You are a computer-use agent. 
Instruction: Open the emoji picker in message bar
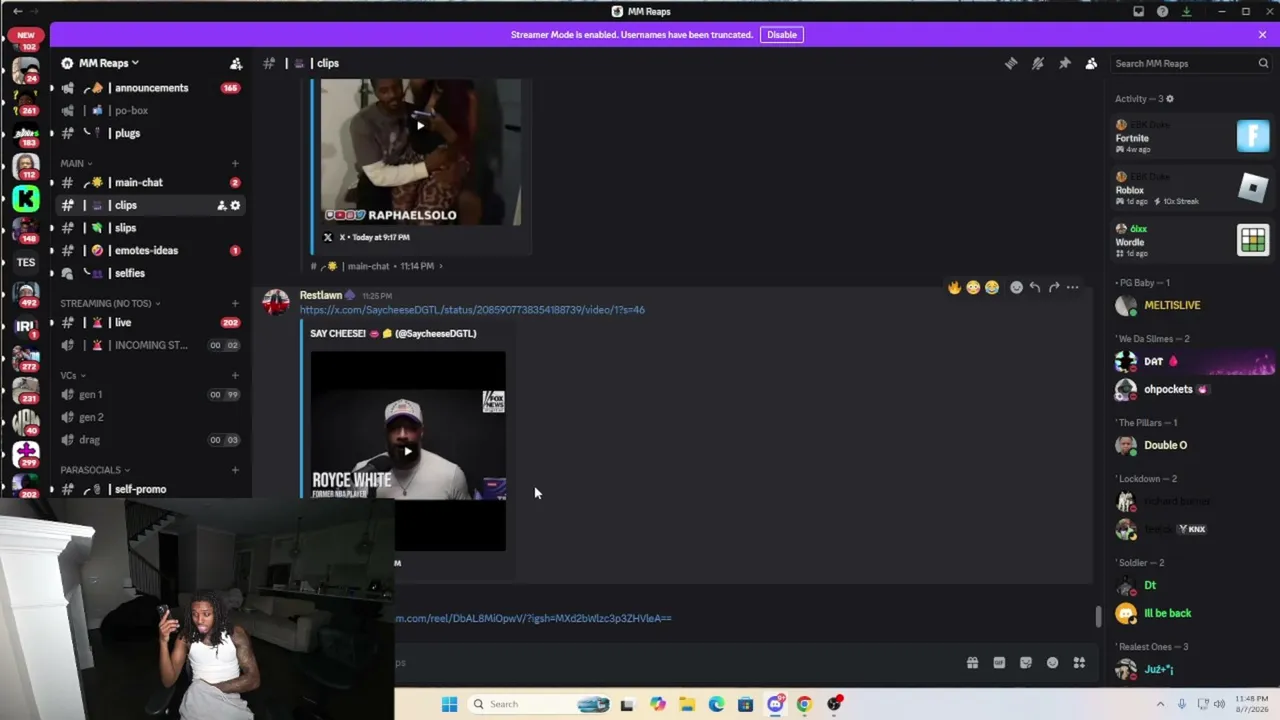tap(1052, 663)
